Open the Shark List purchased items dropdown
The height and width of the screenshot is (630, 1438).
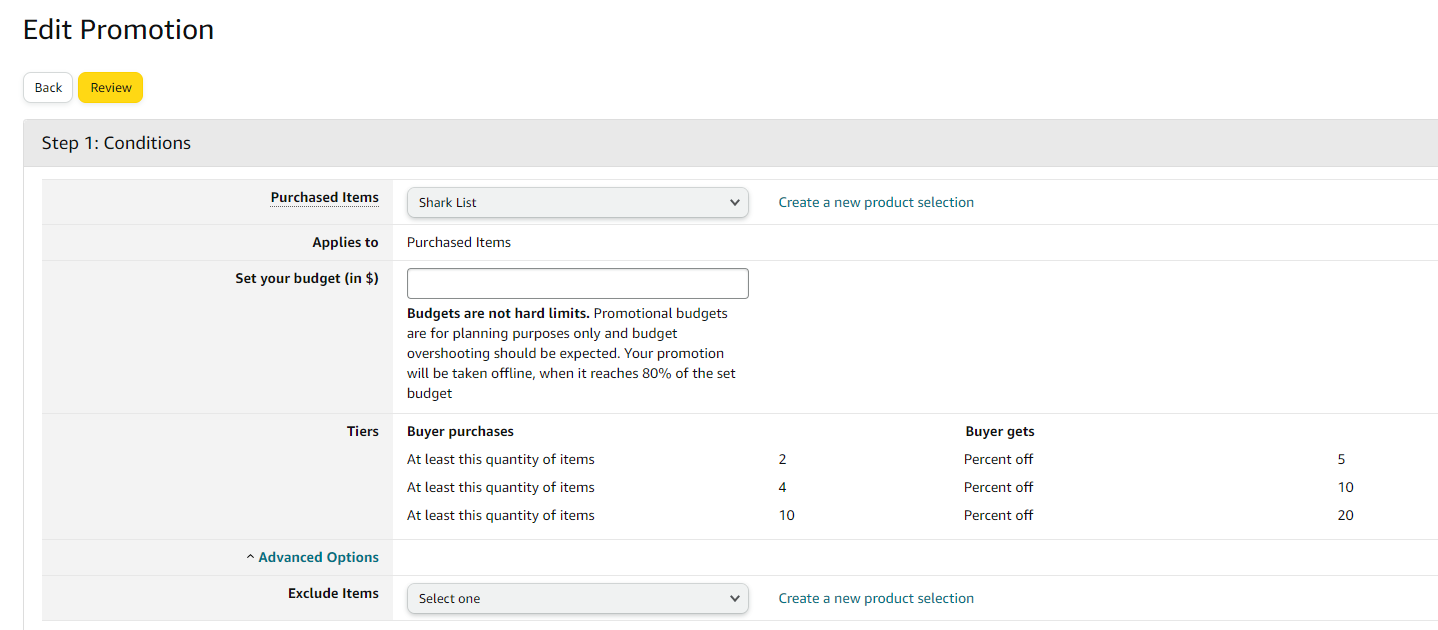(x=577, y=202)
